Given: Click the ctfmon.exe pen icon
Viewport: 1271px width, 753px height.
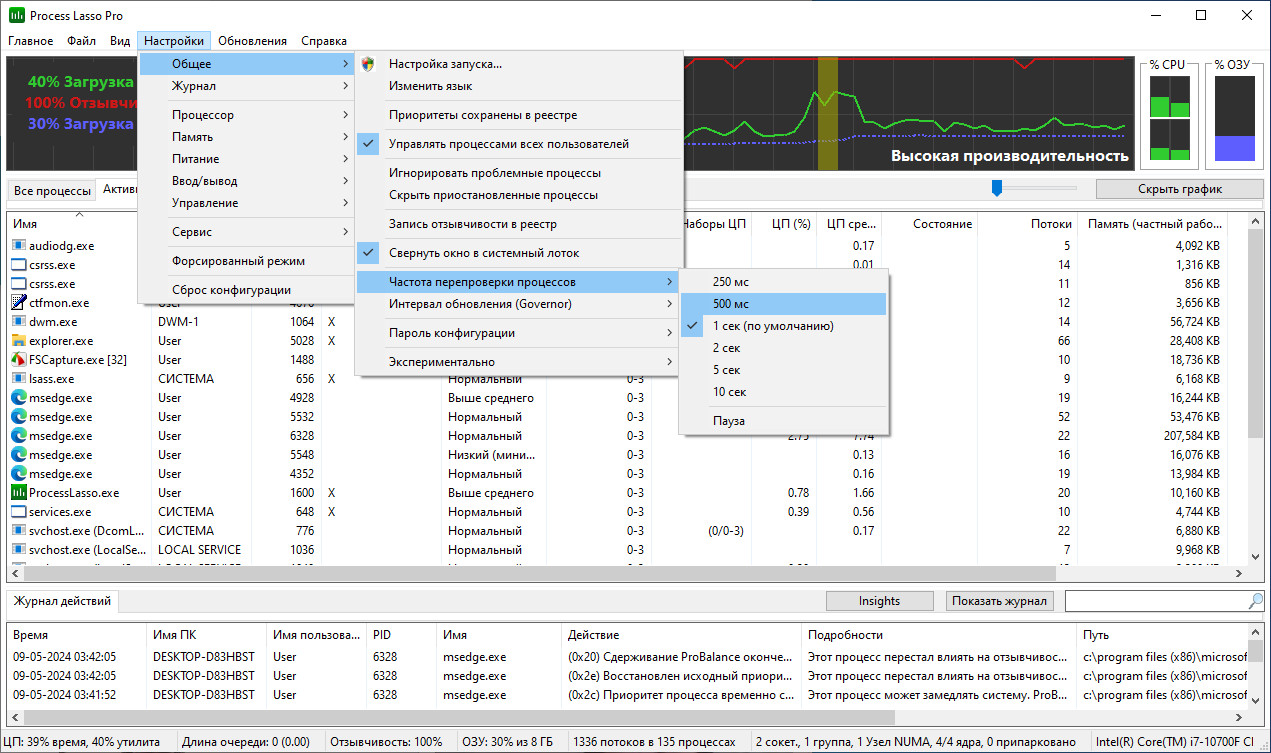Looking at the screenshot, I should pos(19,303).
